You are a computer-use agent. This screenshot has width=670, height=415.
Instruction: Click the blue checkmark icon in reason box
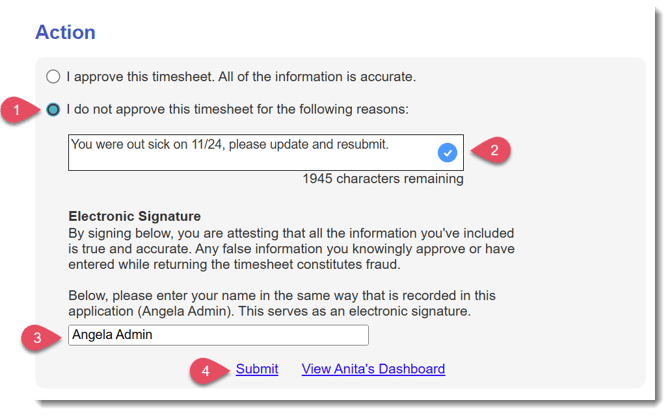[x=447, y=152]
